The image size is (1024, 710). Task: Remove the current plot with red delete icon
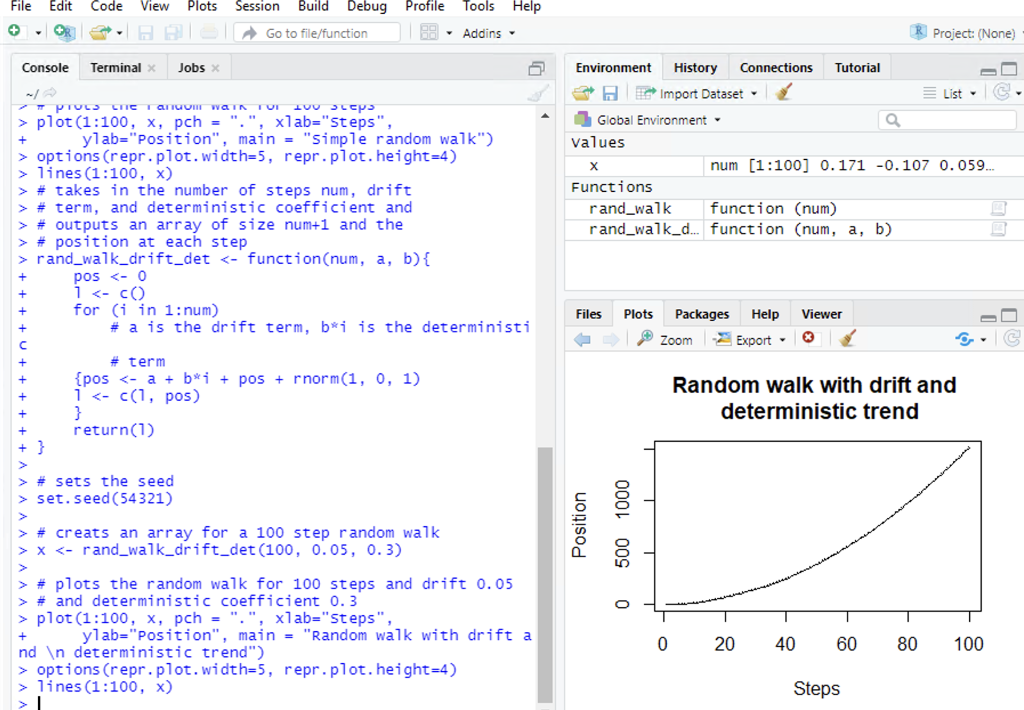(808, 338)
